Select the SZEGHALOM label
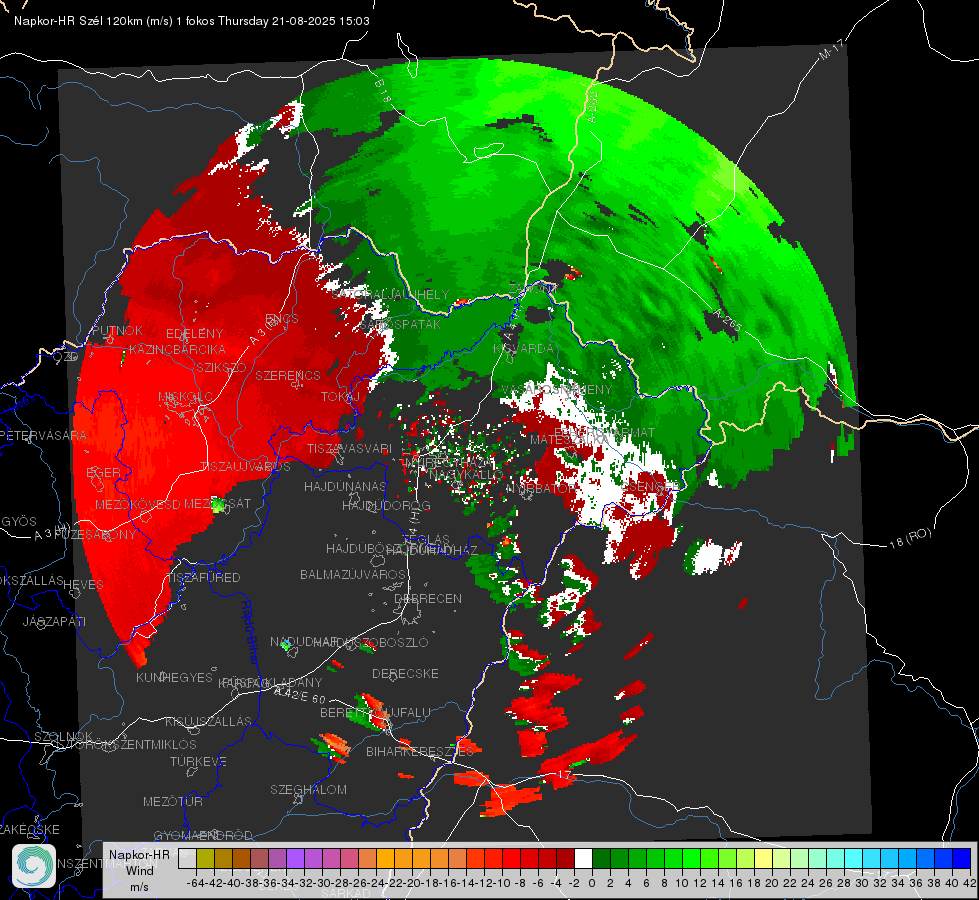Screen dimensions: 979x900 (x=308, y=789)
